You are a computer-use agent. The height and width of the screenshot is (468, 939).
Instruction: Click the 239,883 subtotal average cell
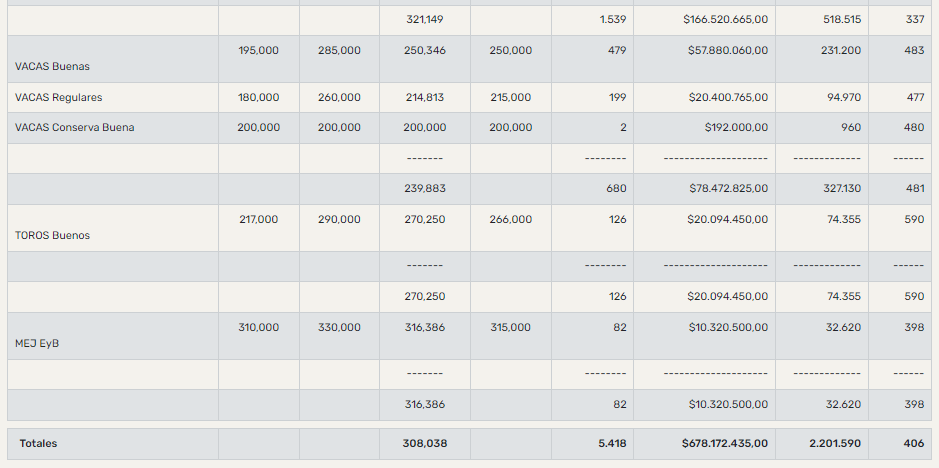[426, 188]
